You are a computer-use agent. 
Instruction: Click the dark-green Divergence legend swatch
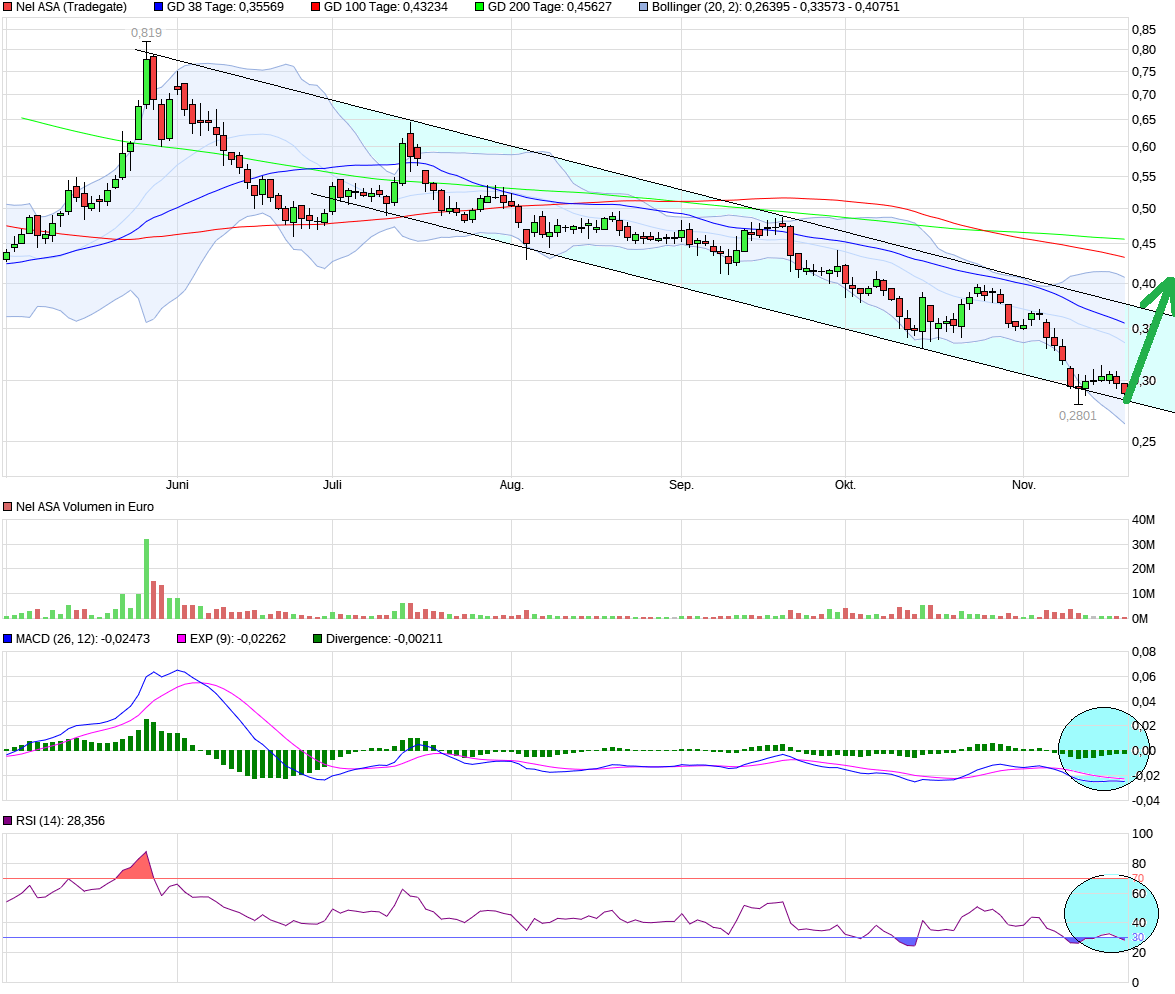tap(318, 639)
